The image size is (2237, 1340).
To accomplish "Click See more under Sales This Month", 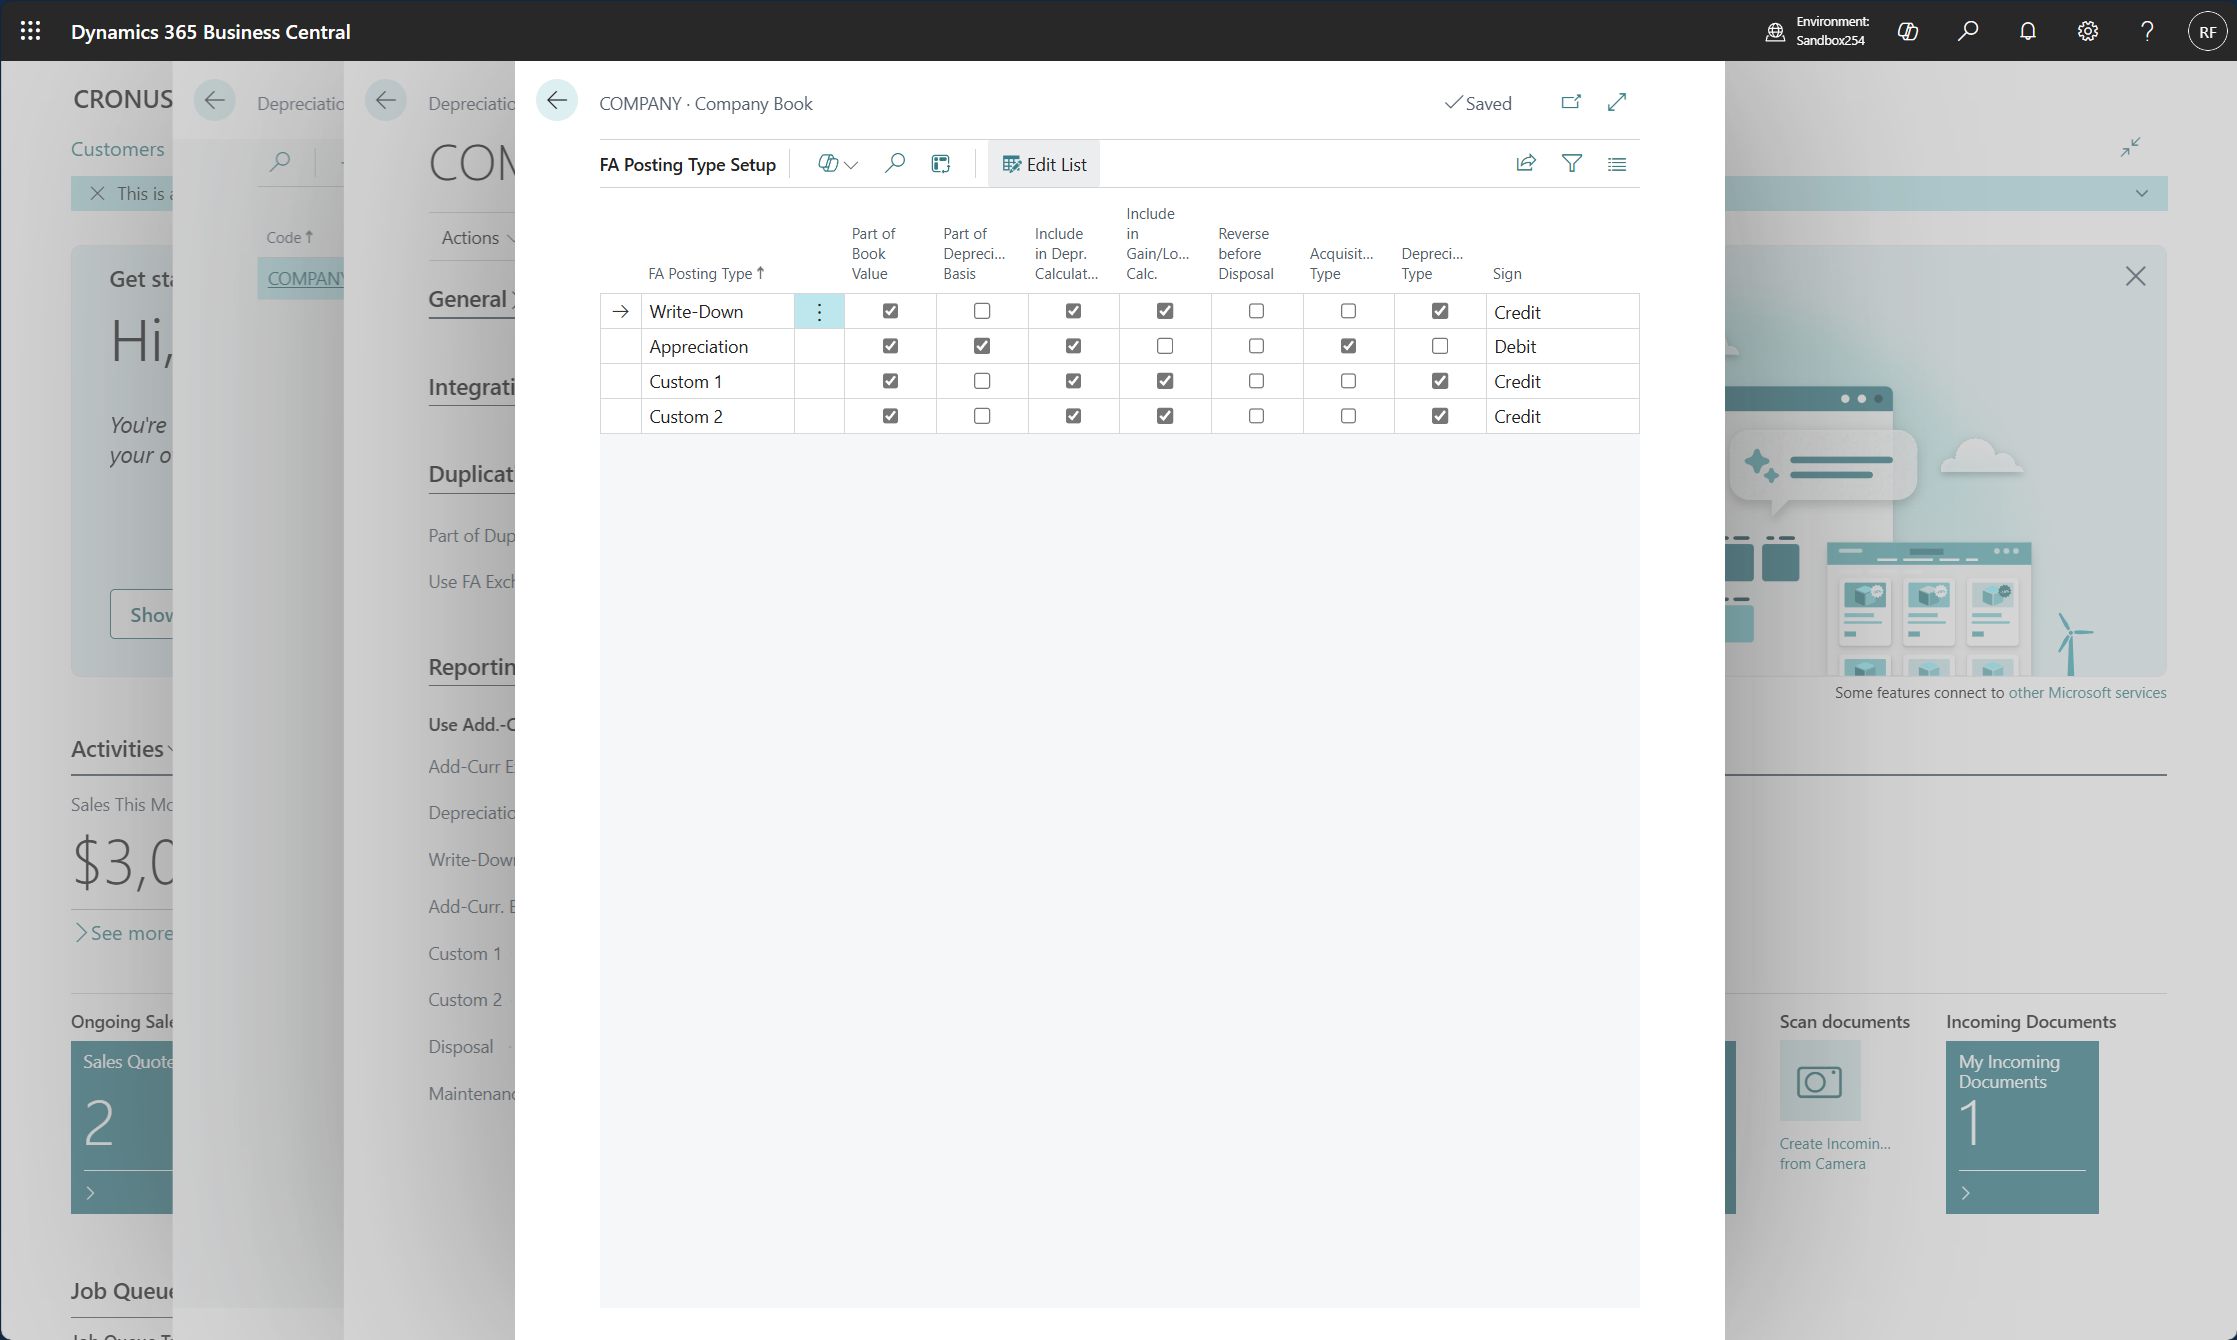I will (x=124, y=933).
